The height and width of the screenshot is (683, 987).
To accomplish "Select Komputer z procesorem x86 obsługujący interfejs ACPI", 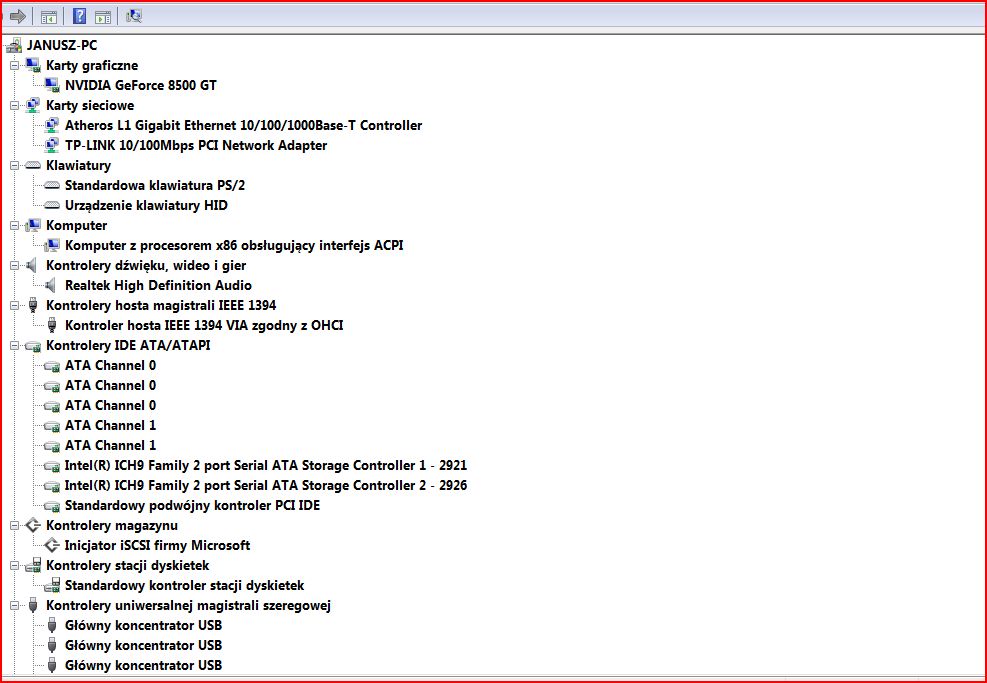I will 234,246.
